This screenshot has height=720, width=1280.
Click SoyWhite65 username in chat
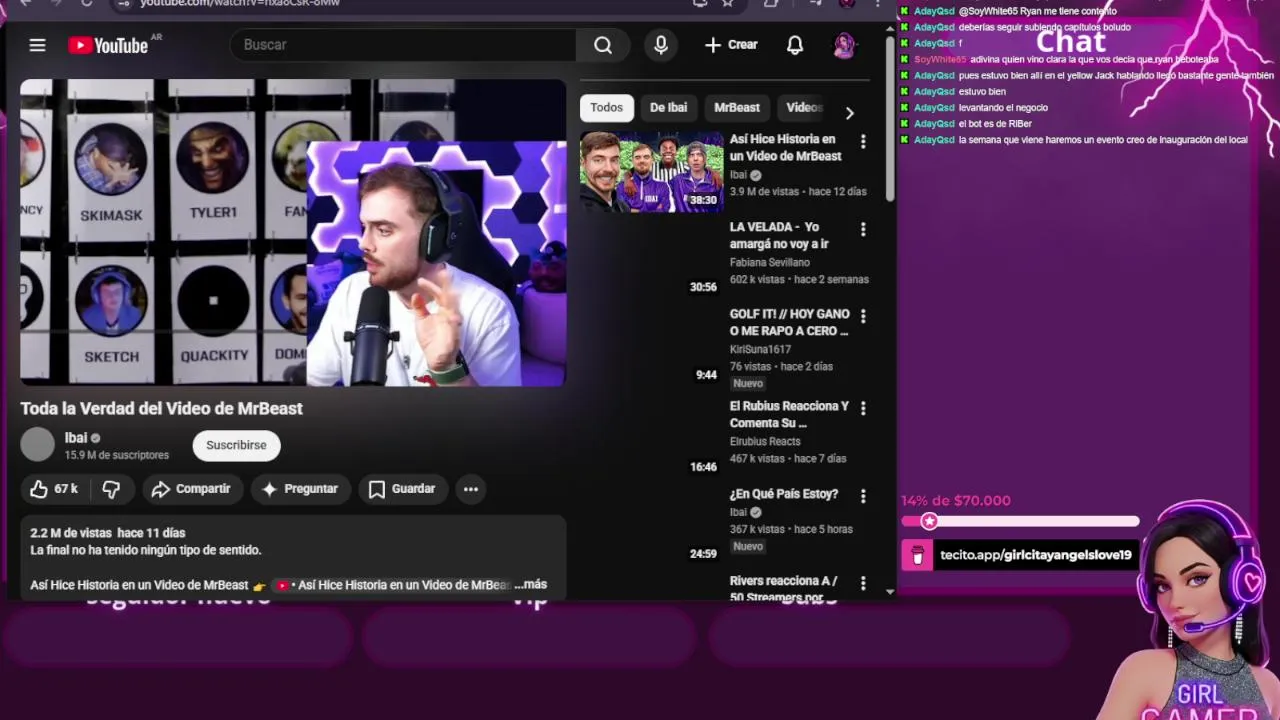point(940,59)
